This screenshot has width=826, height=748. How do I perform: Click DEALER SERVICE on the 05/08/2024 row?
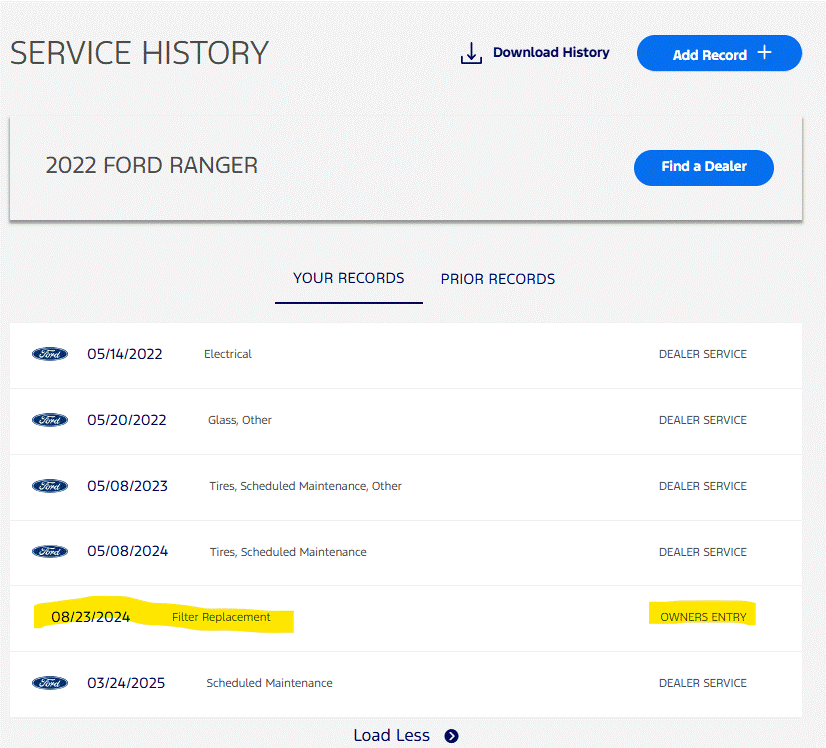tap(703, 552)
